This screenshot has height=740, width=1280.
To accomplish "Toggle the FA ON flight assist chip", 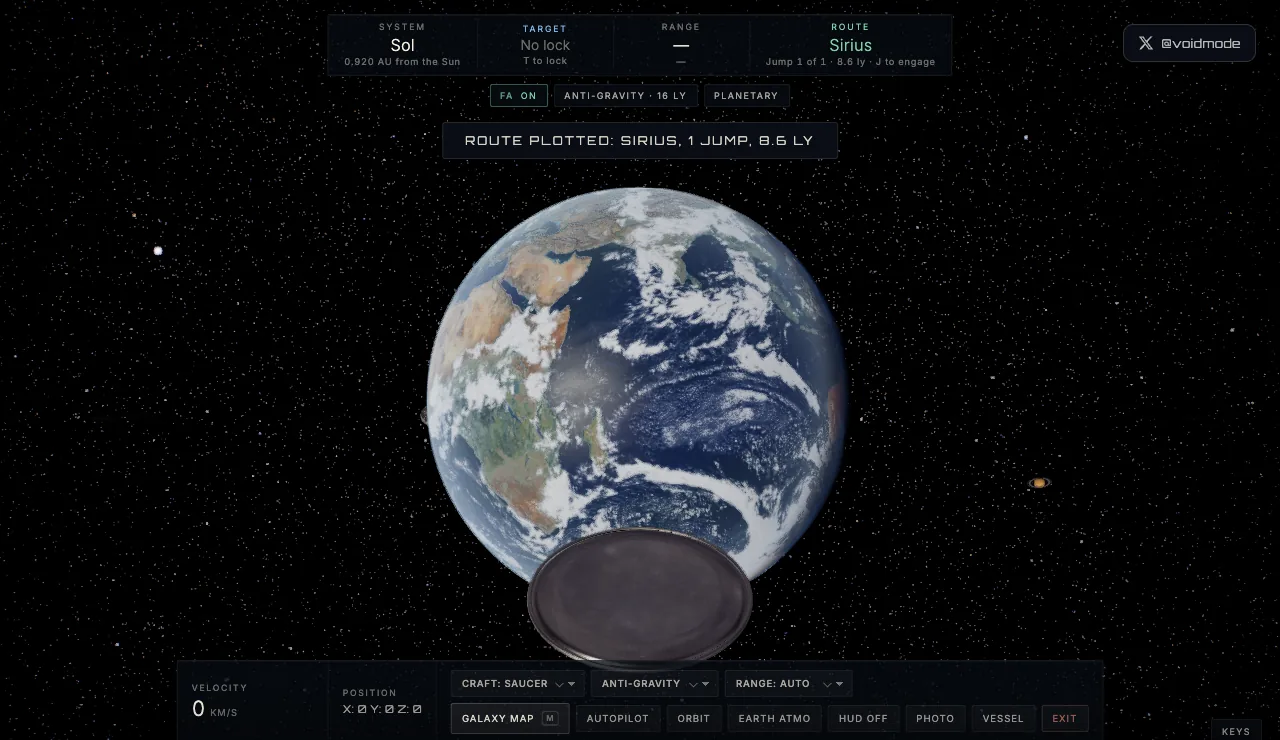I will (x=518, y=96).
